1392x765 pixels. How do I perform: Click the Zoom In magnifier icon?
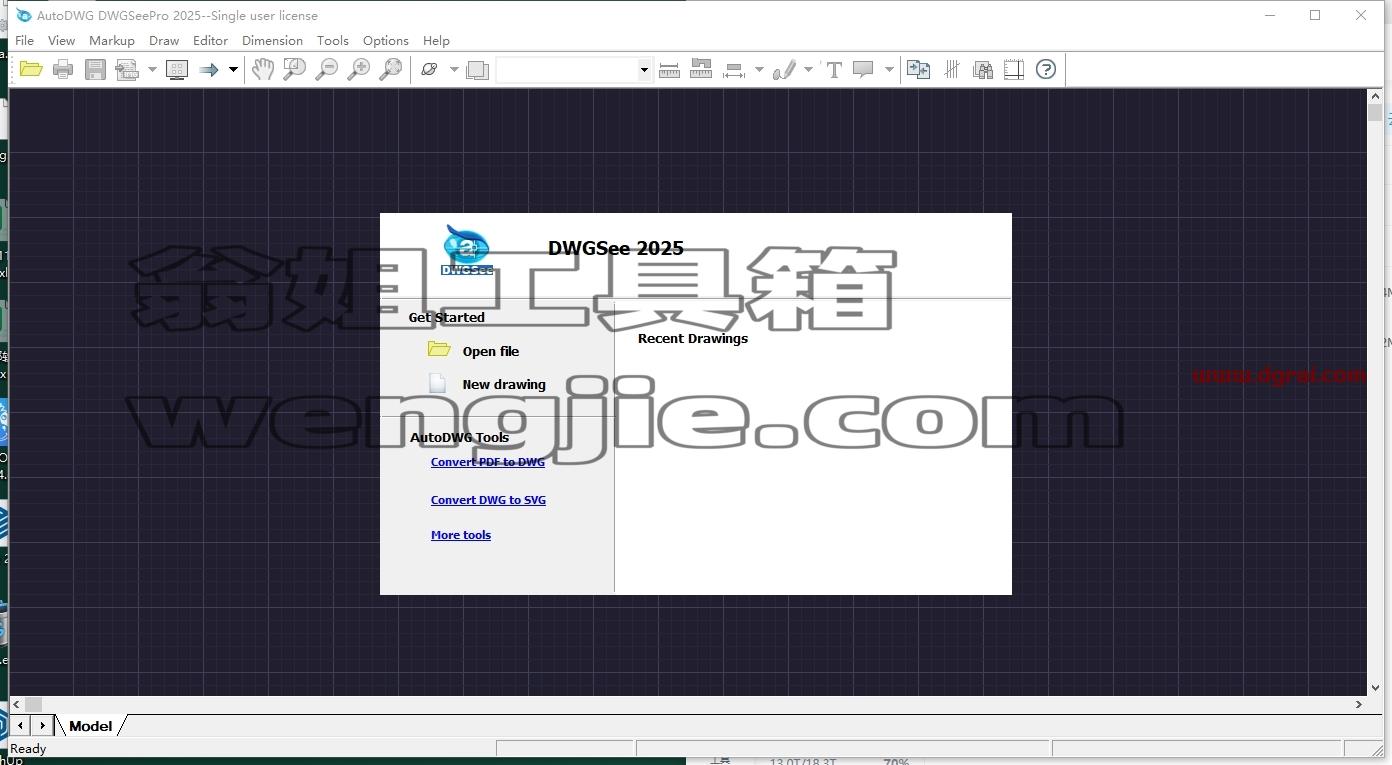point(358,69)
